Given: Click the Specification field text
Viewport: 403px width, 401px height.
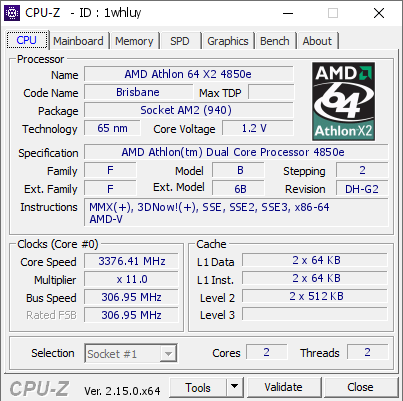Looking at the screenshot, I should (x=236, y=152).
